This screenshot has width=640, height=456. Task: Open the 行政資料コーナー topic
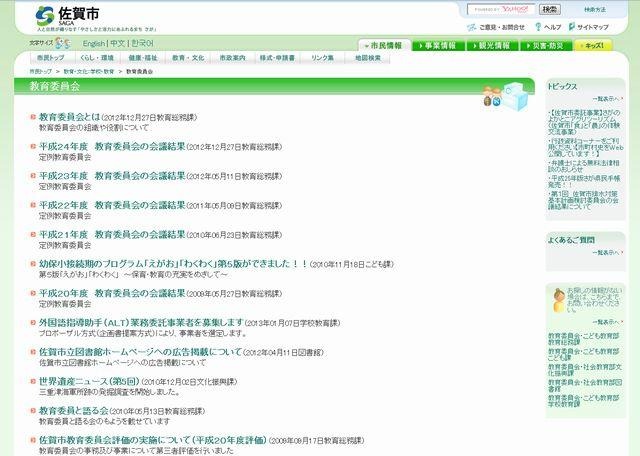[x=586, y=147]
